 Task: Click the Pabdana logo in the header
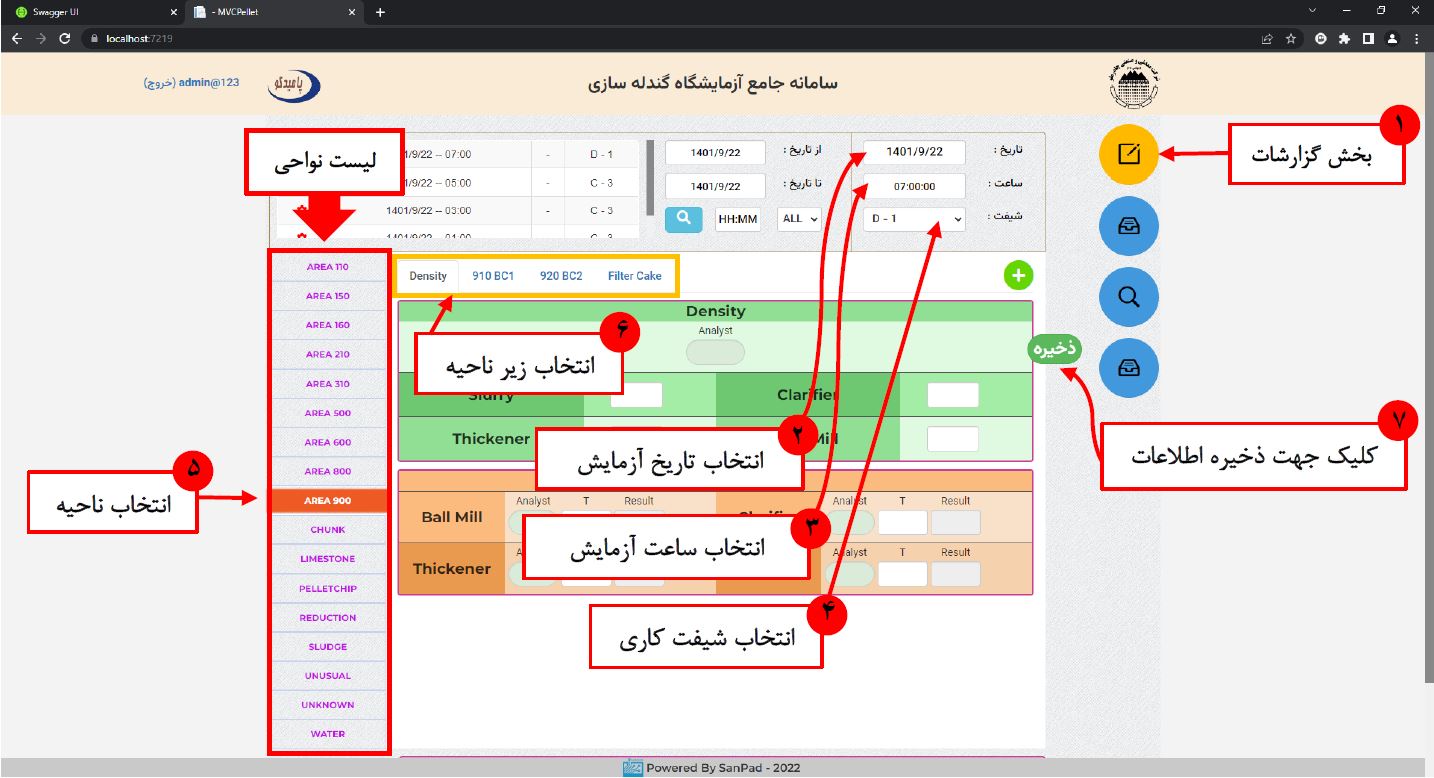[294, 84]
